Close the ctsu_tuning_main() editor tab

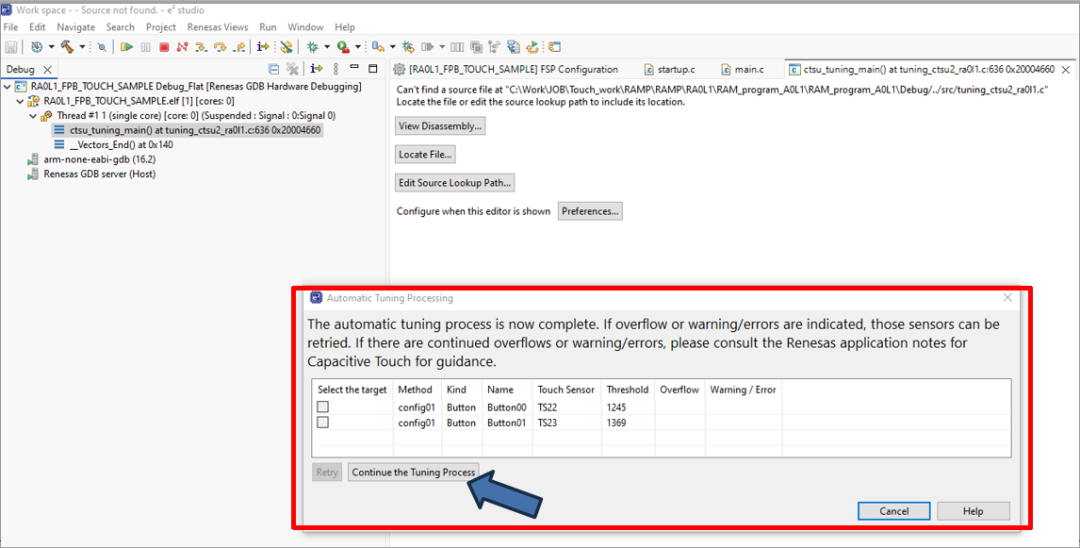tap(1066, 70)
